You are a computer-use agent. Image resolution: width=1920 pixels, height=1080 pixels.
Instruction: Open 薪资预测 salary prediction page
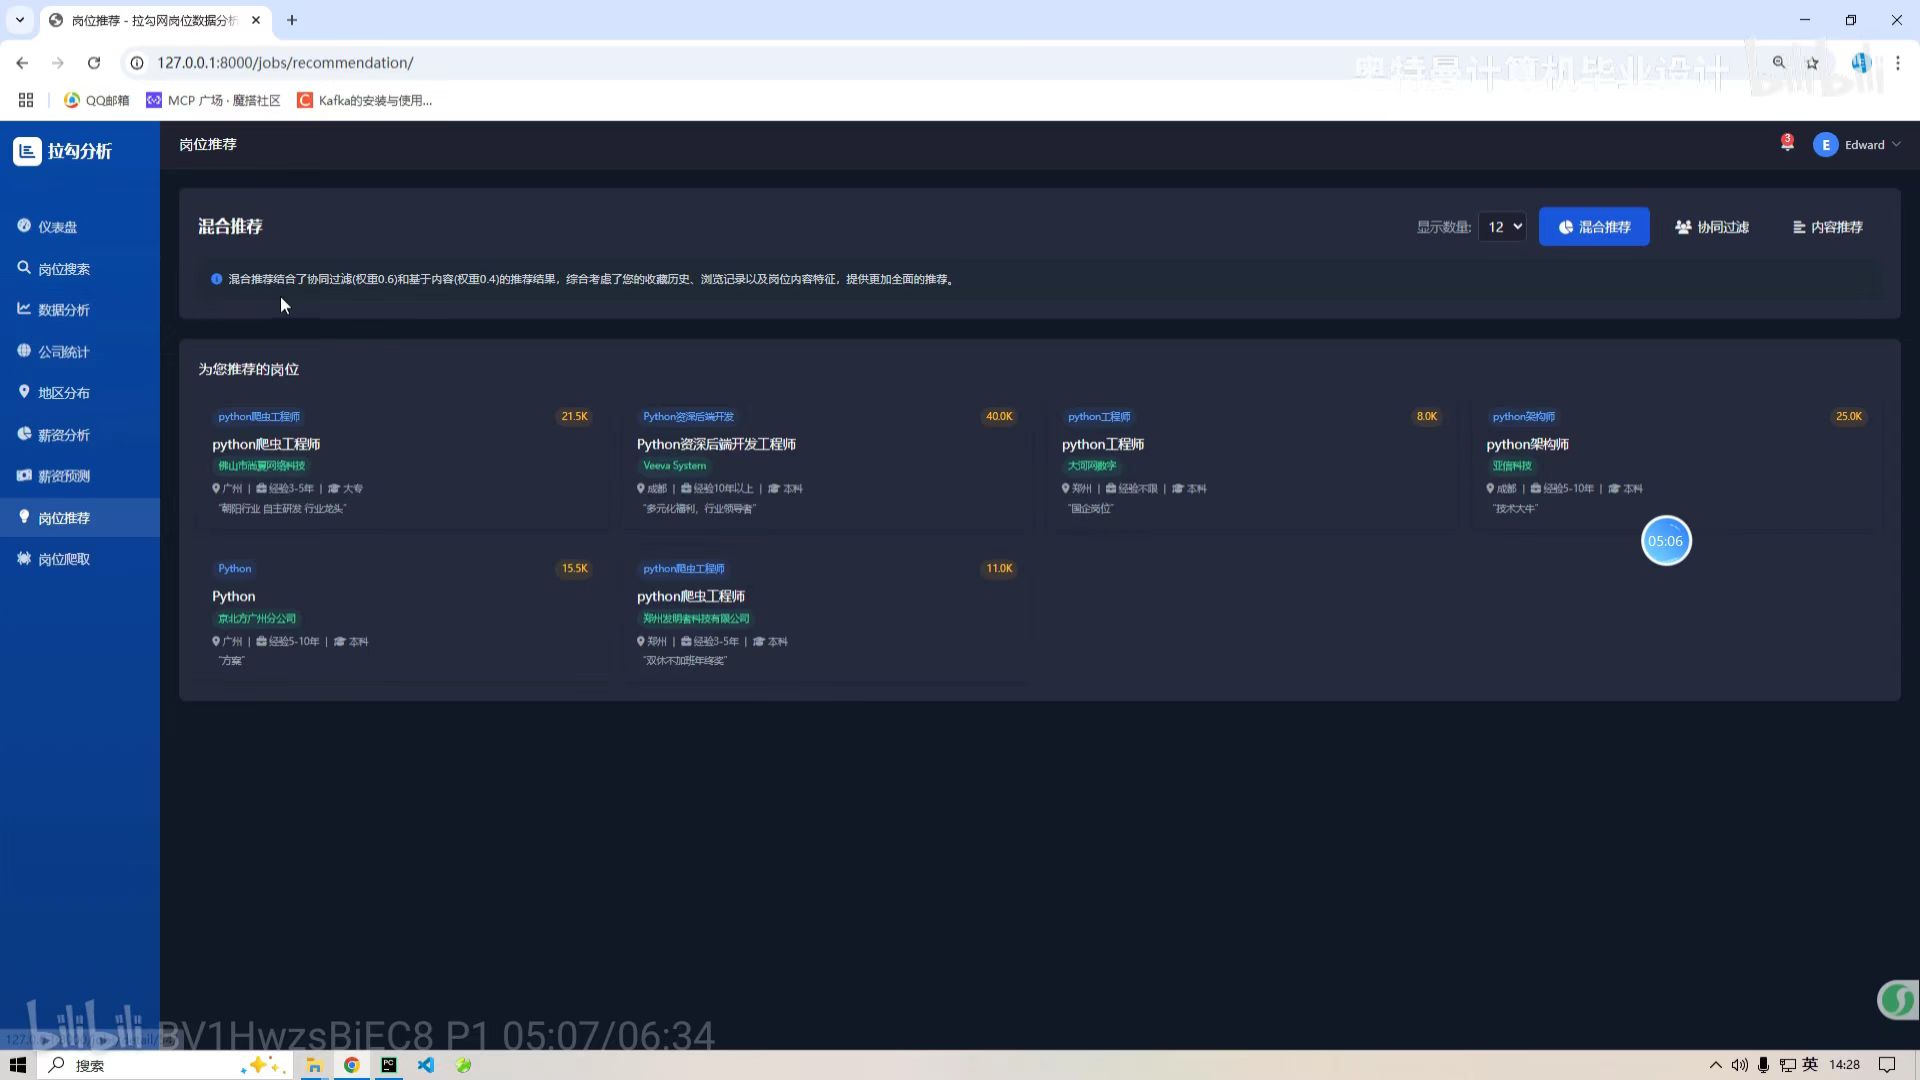63,476
